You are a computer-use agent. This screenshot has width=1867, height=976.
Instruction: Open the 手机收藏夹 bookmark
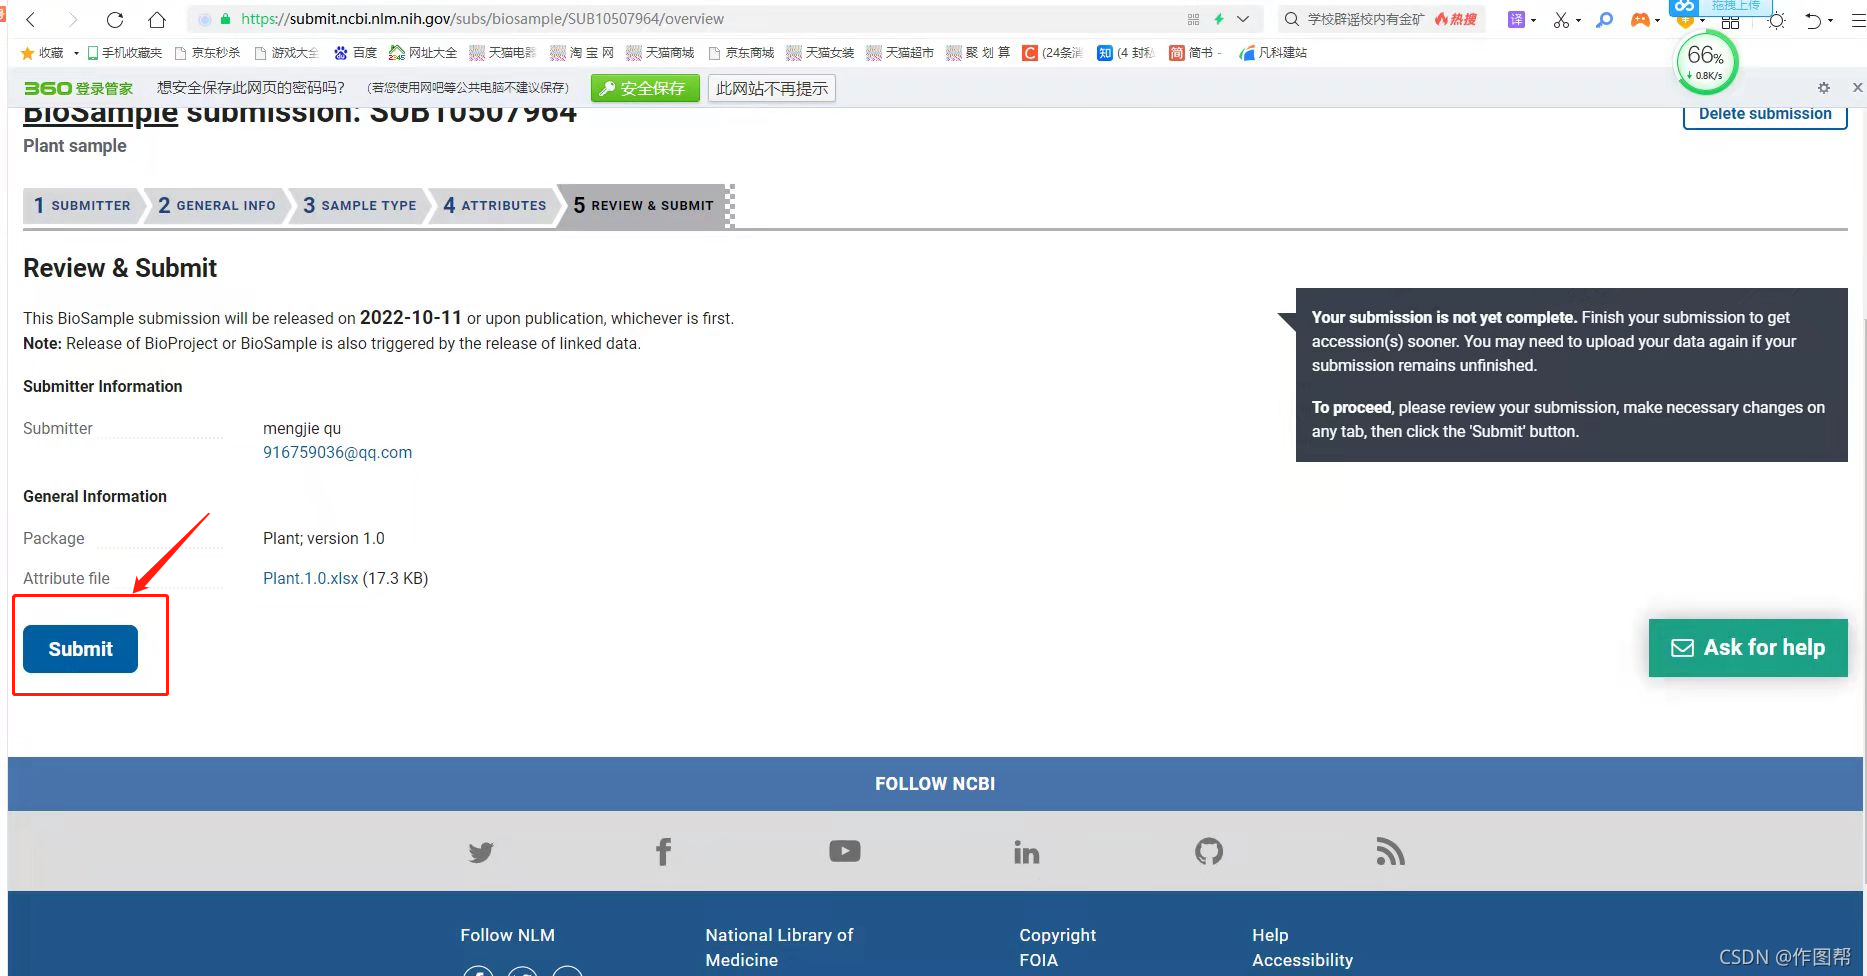(x=124, y=53)
